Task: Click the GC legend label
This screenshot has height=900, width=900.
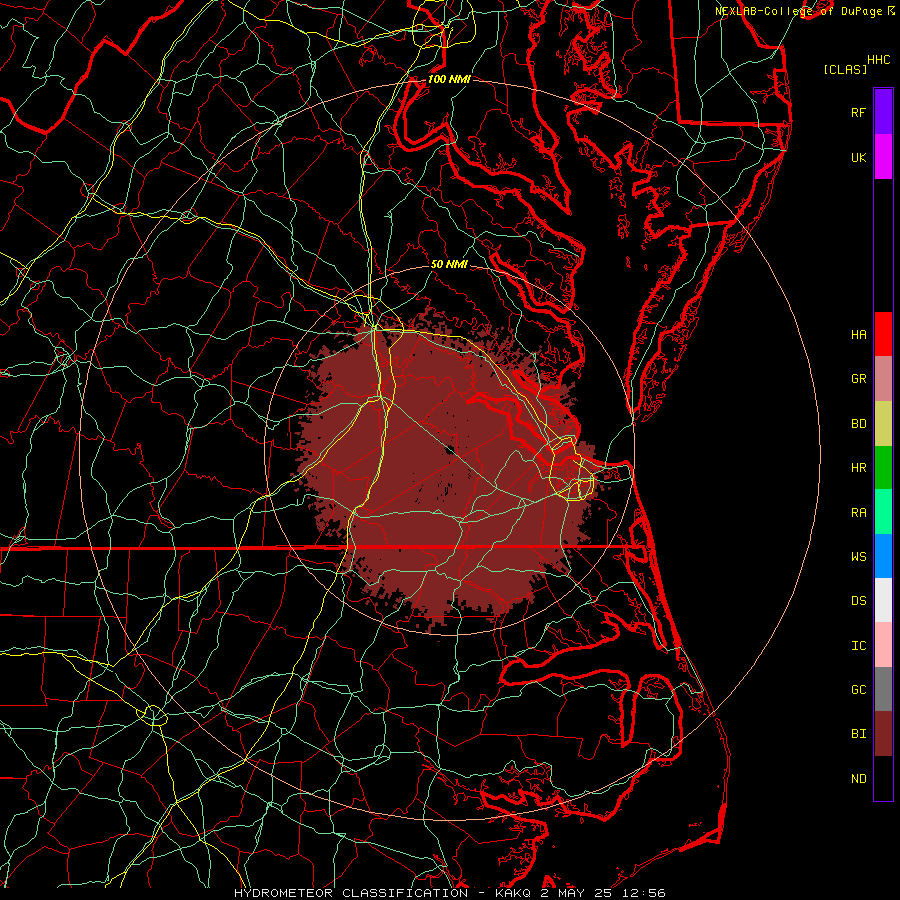Action: click(x=858, y=690)
